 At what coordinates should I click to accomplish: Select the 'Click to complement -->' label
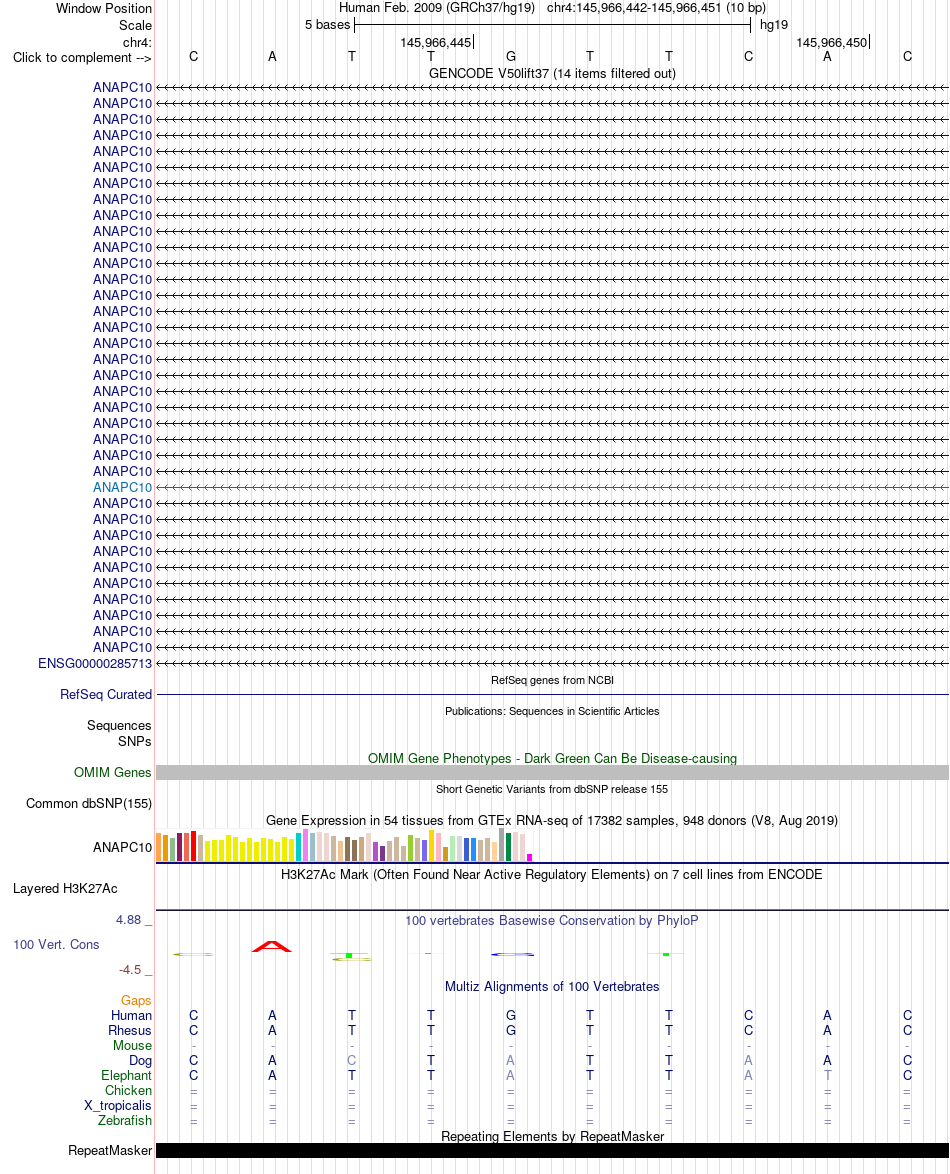click(82, 58)
